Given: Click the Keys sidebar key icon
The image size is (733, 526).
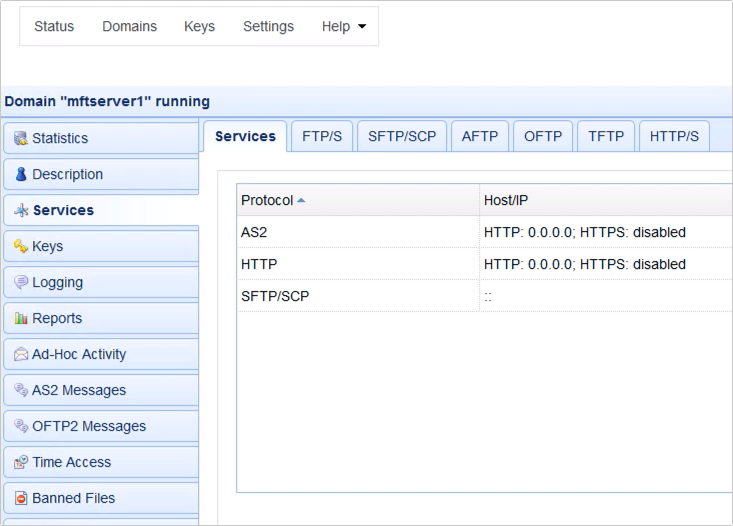Looking at the screenshot, I should (20, 247).
